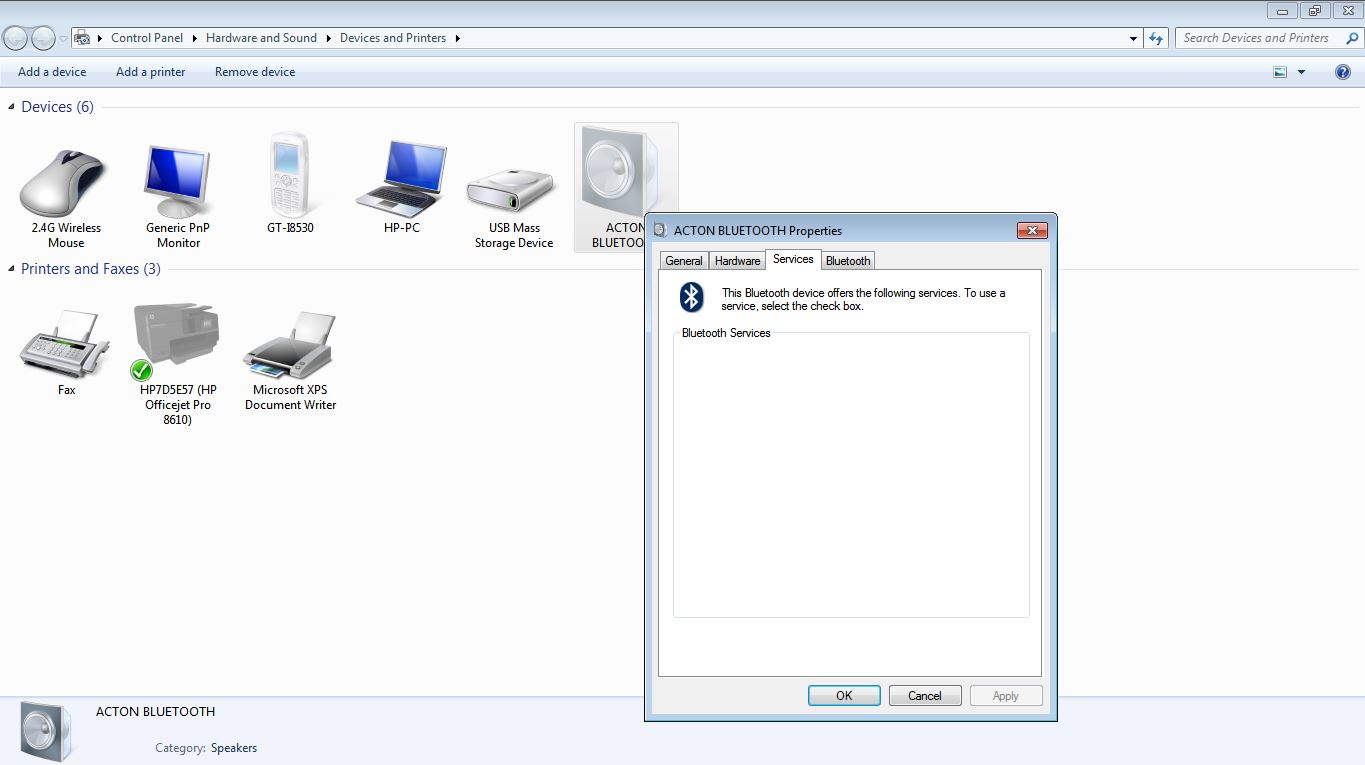Switch to the Hardware tab
This screenshot has height=765, width=1365.
(738, 261)
